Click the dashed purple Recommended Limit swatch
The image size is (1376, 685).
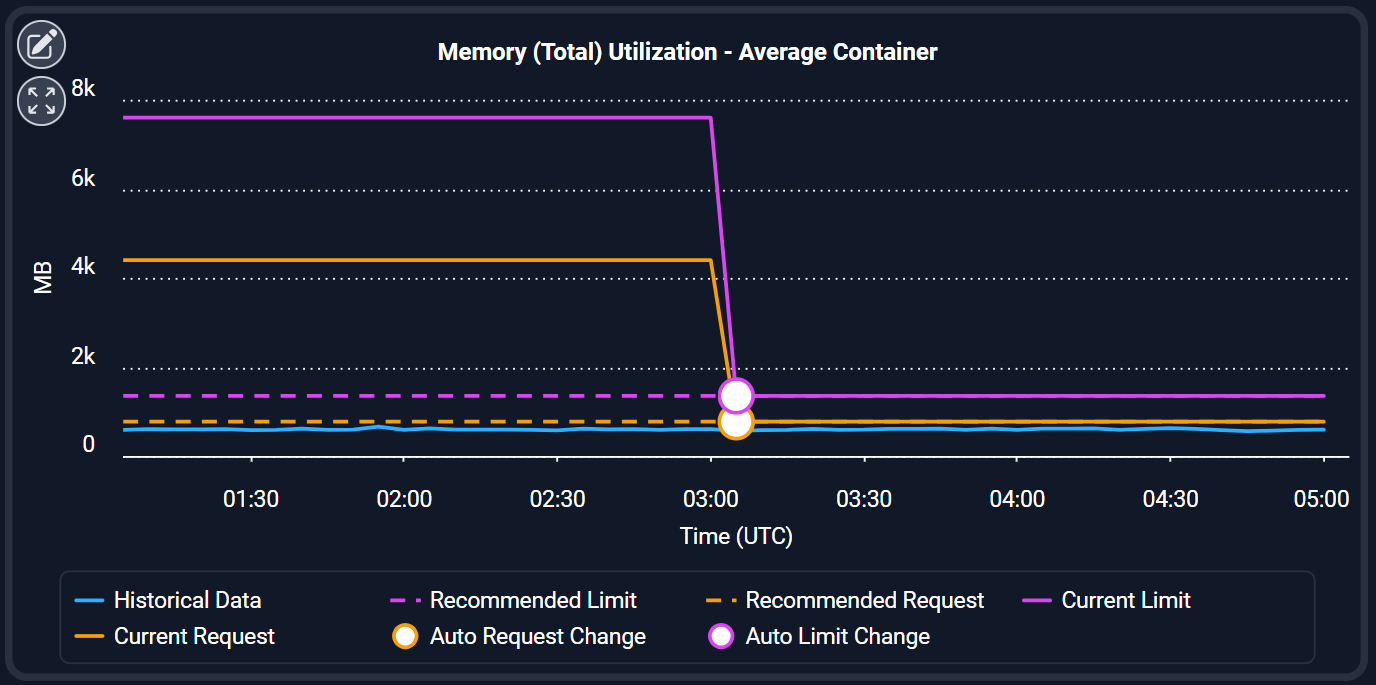(x=405, y=601)
